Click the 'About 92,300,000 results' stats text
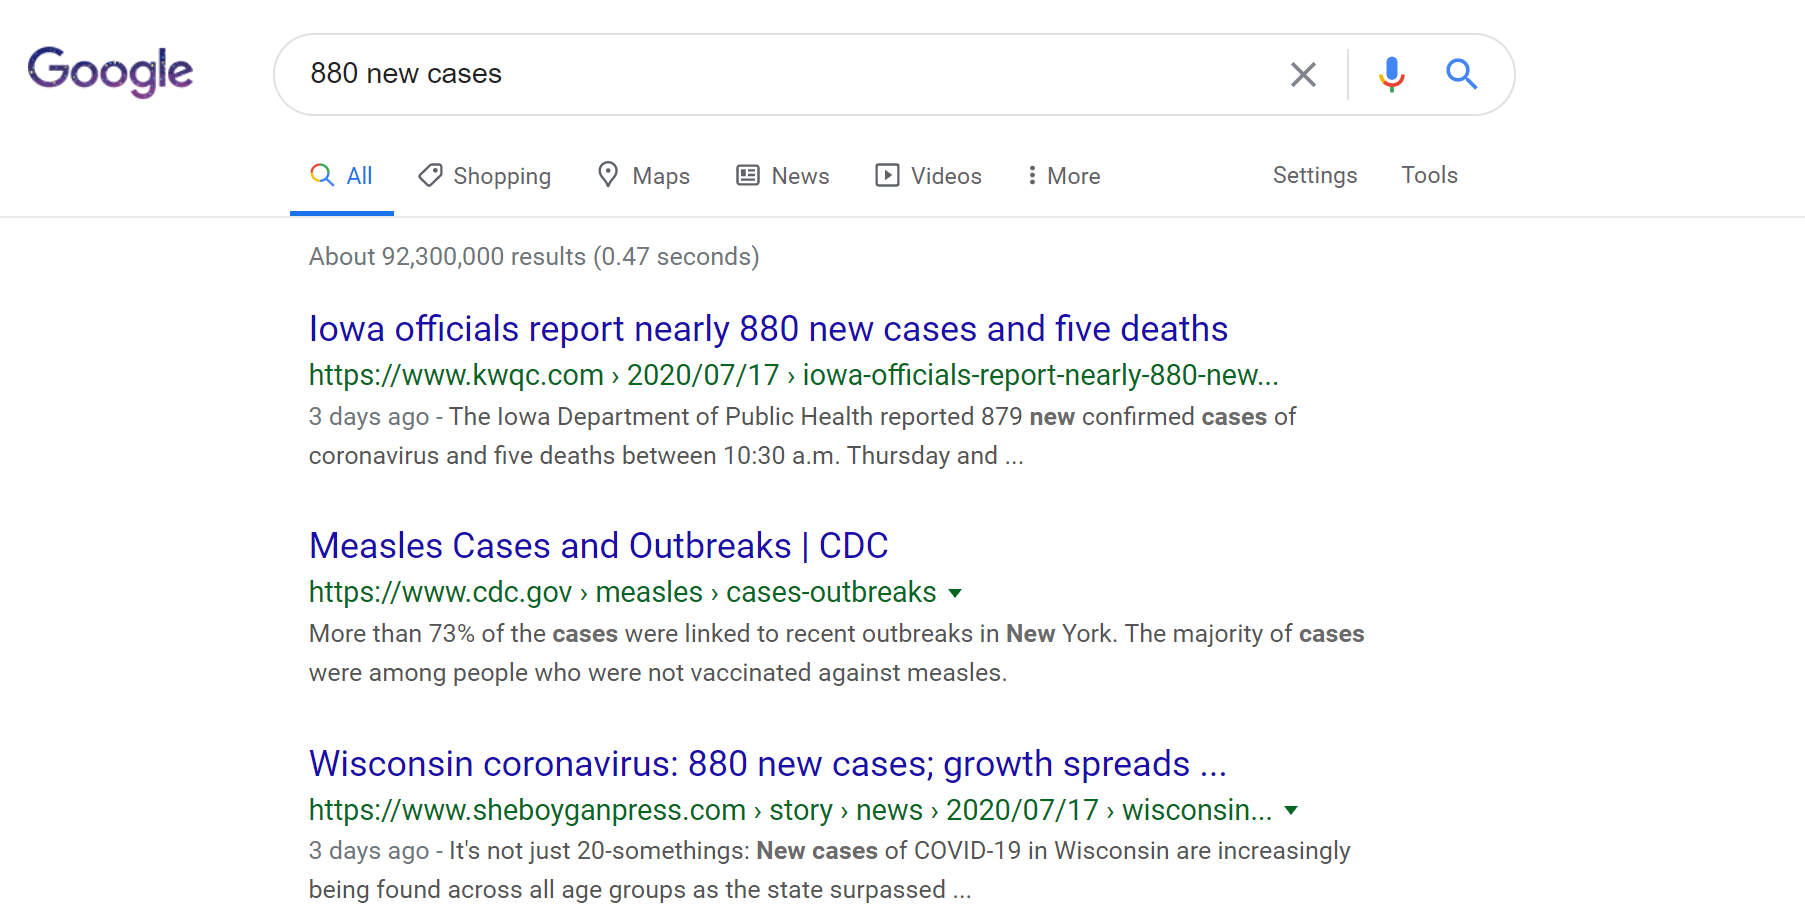This screenshot has height=907, width=1805. point(533,257)
